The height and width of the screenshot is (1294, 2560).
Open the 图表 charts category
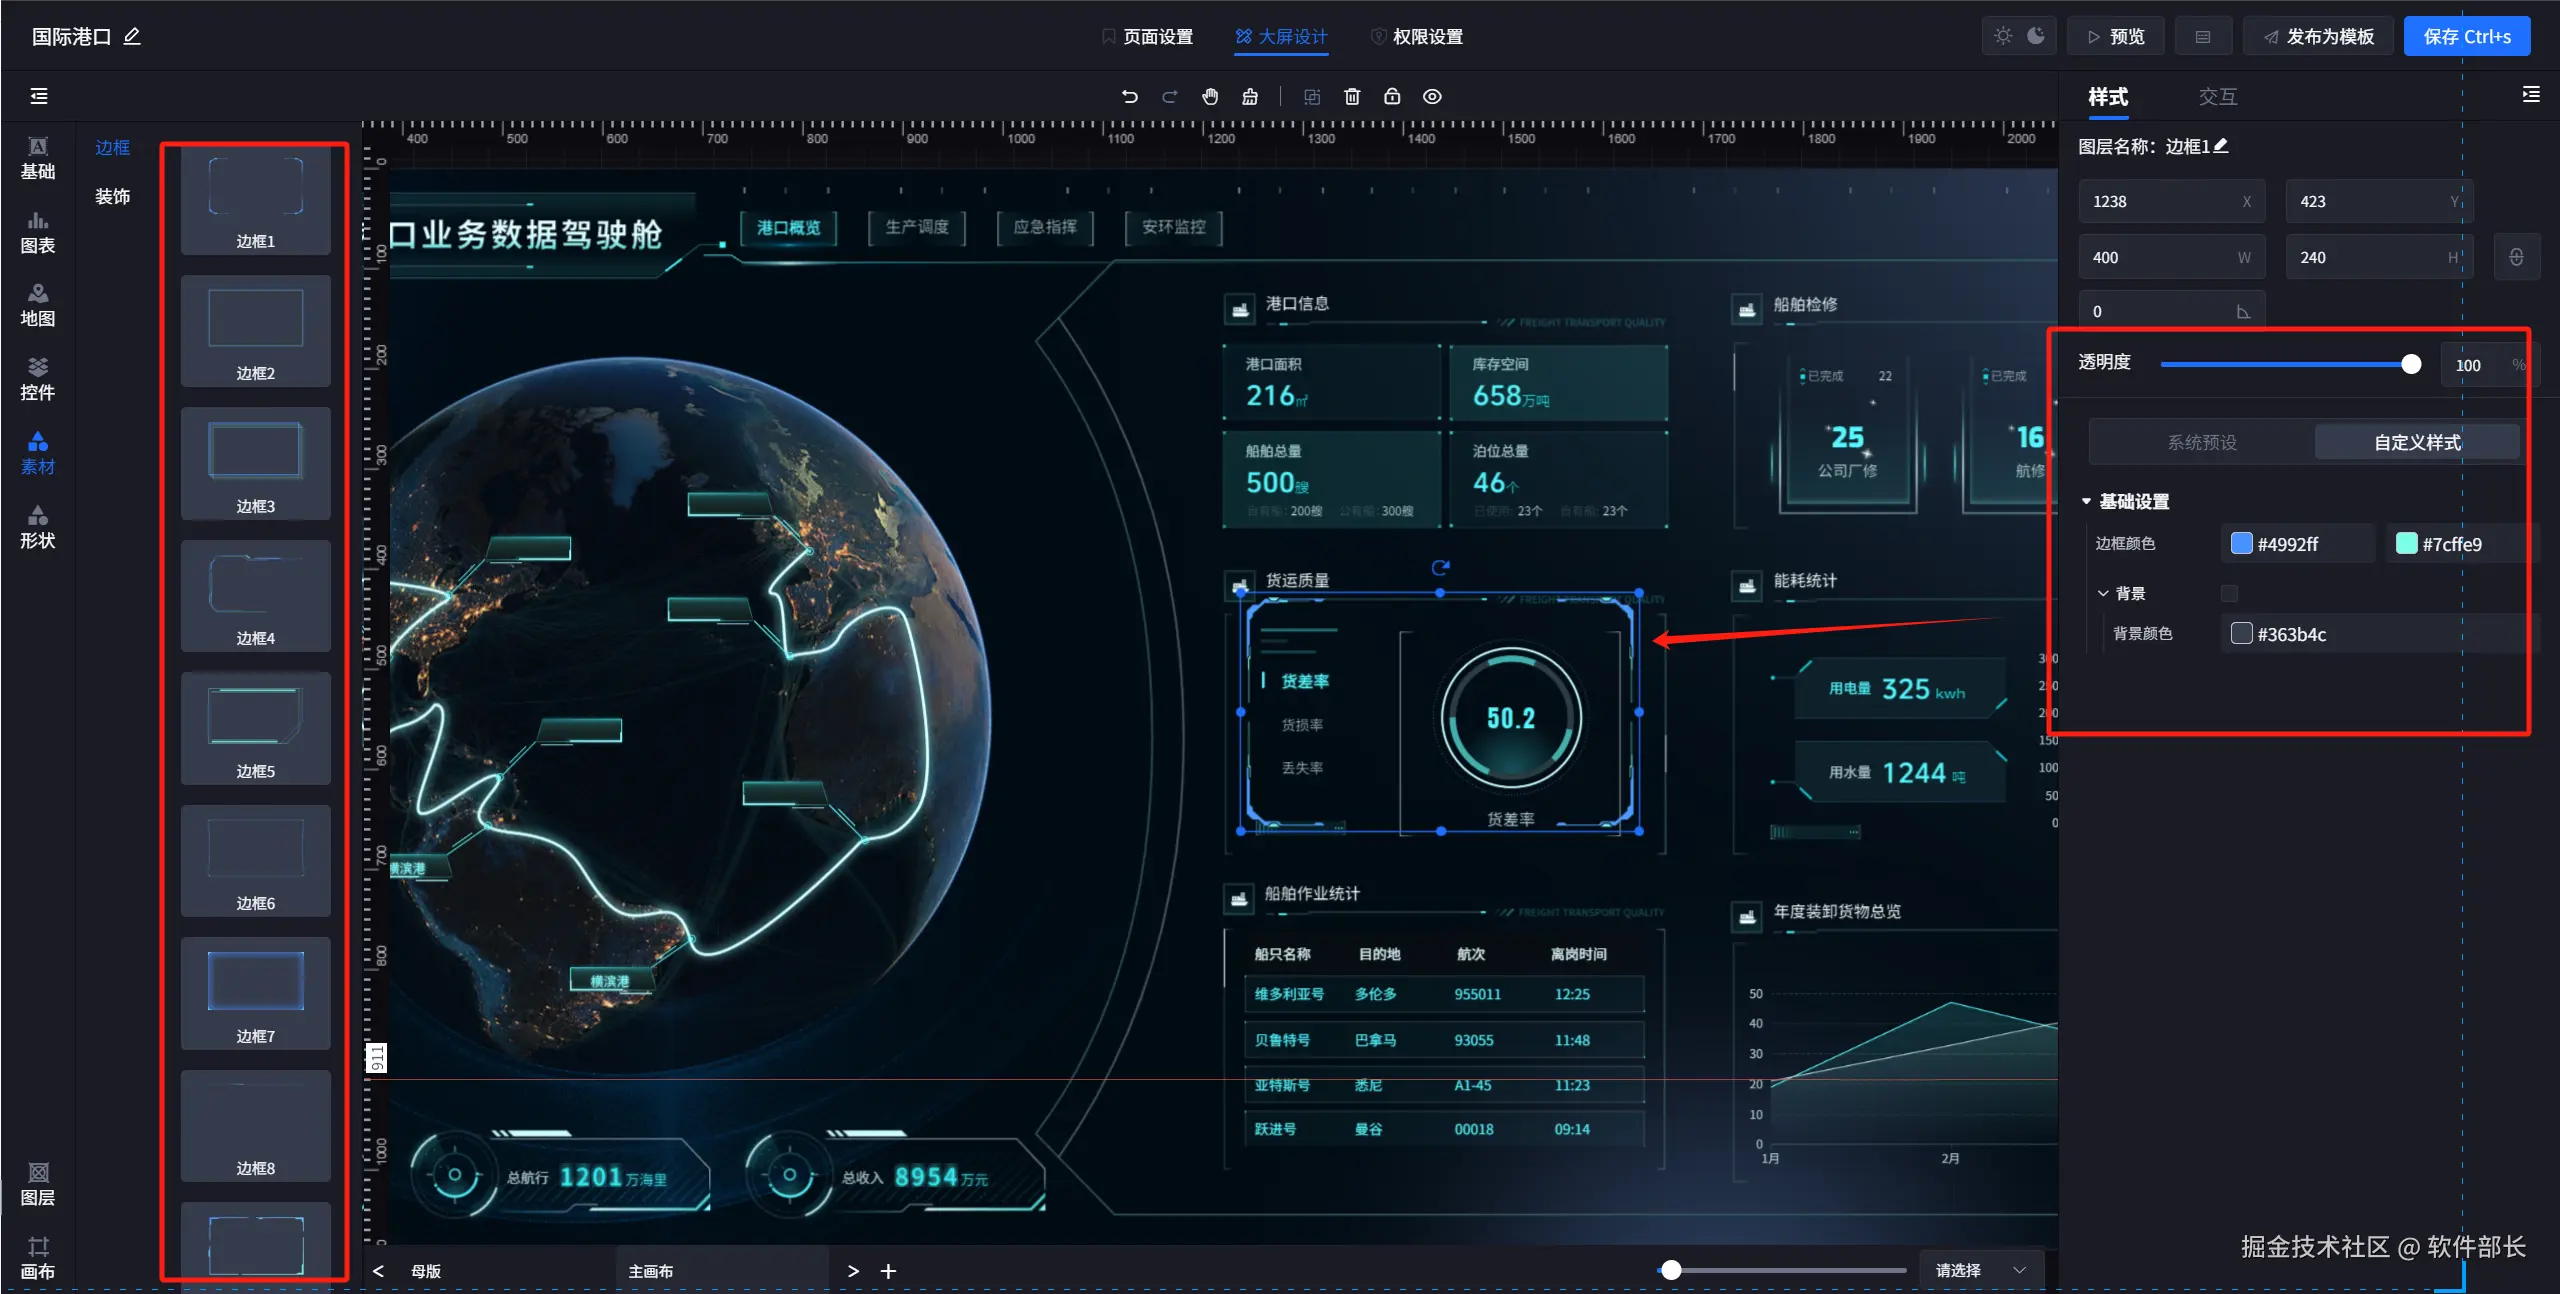pyautogui.click(x=38, y=232)
